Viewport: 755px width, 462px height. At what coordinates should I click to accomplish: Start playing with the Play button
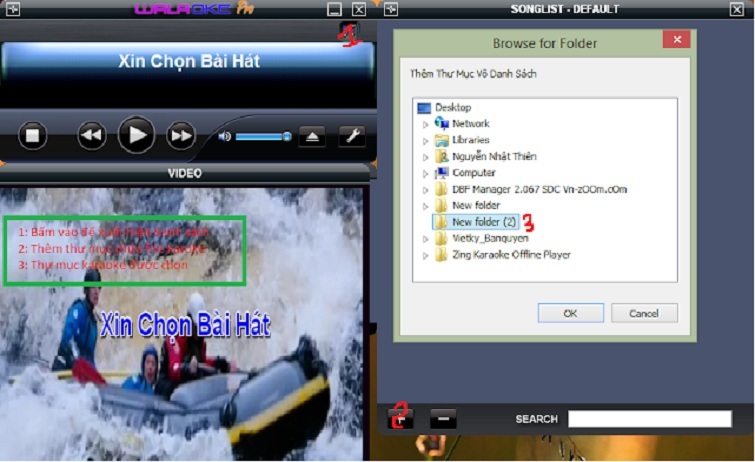coord(136,135)
